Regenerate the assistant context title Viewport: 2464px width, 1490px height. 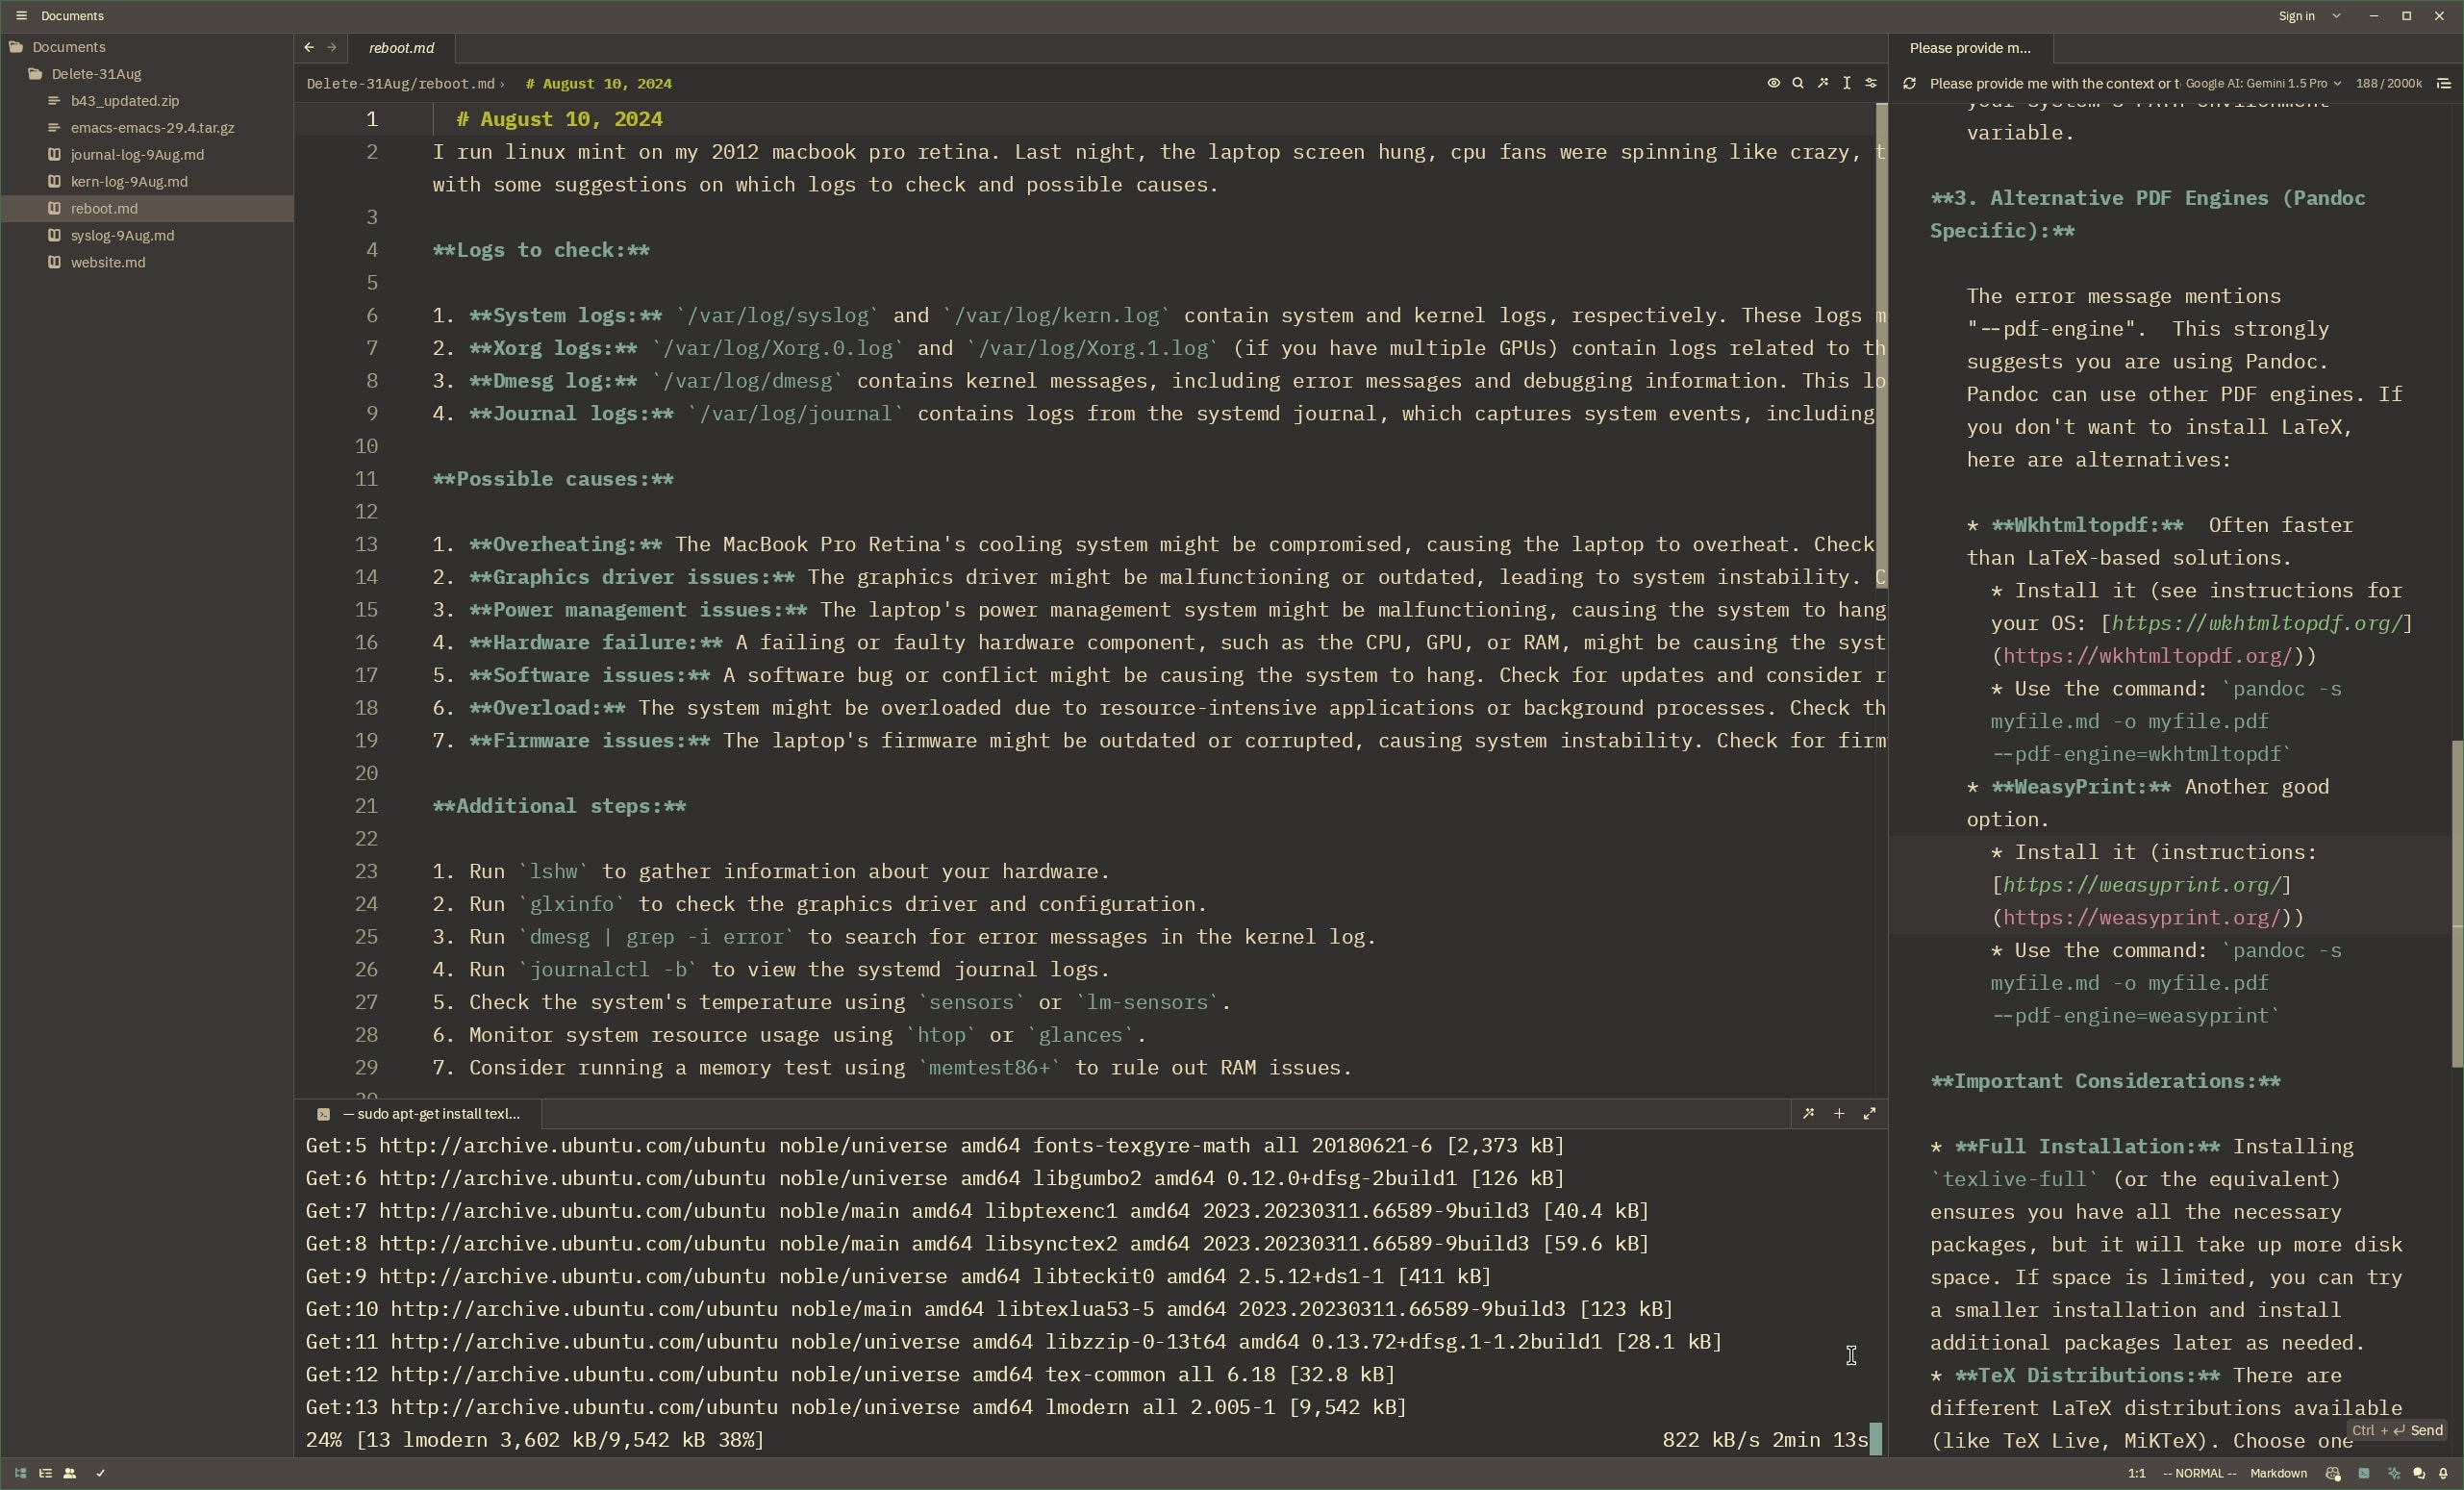click(x=1909, y=83)
